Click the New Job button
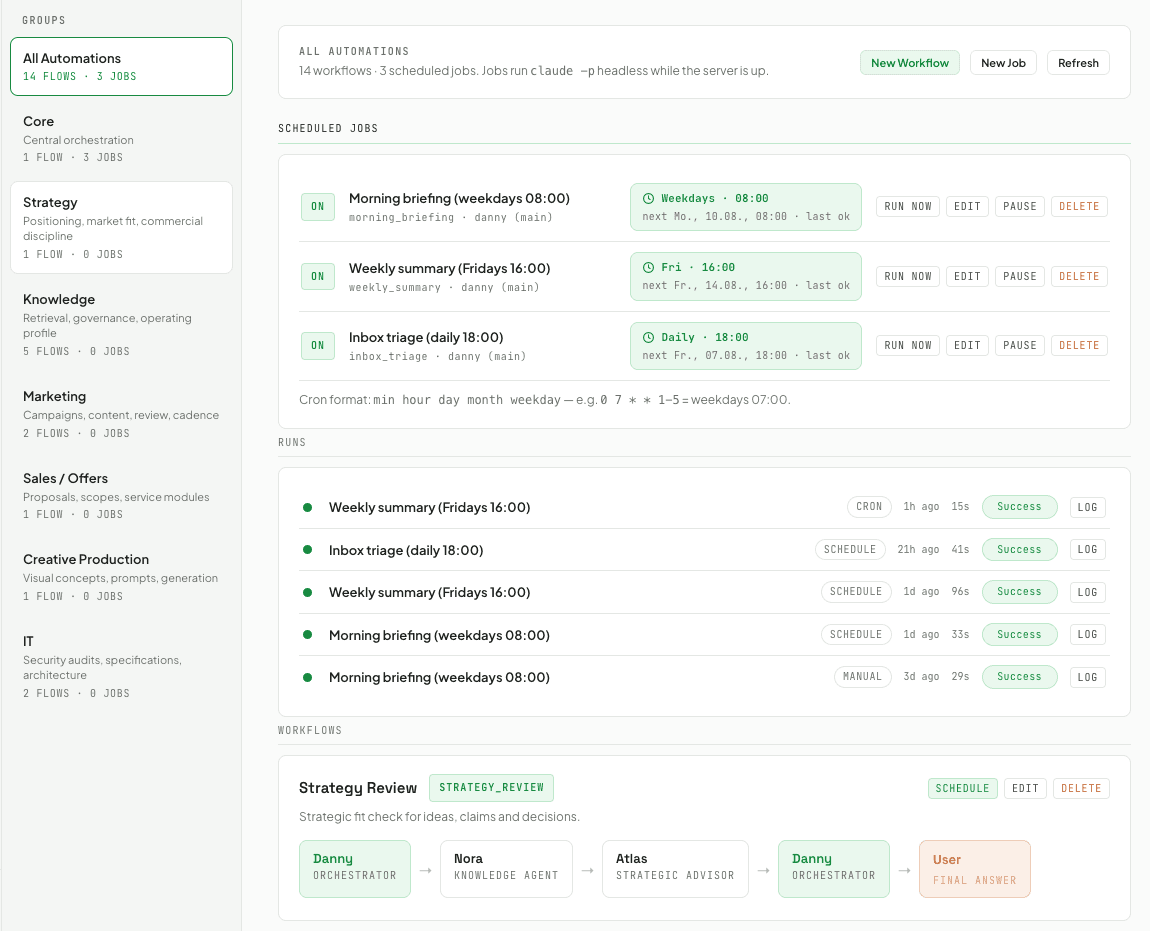The image size is (1150, 931). coord(1003,63)
